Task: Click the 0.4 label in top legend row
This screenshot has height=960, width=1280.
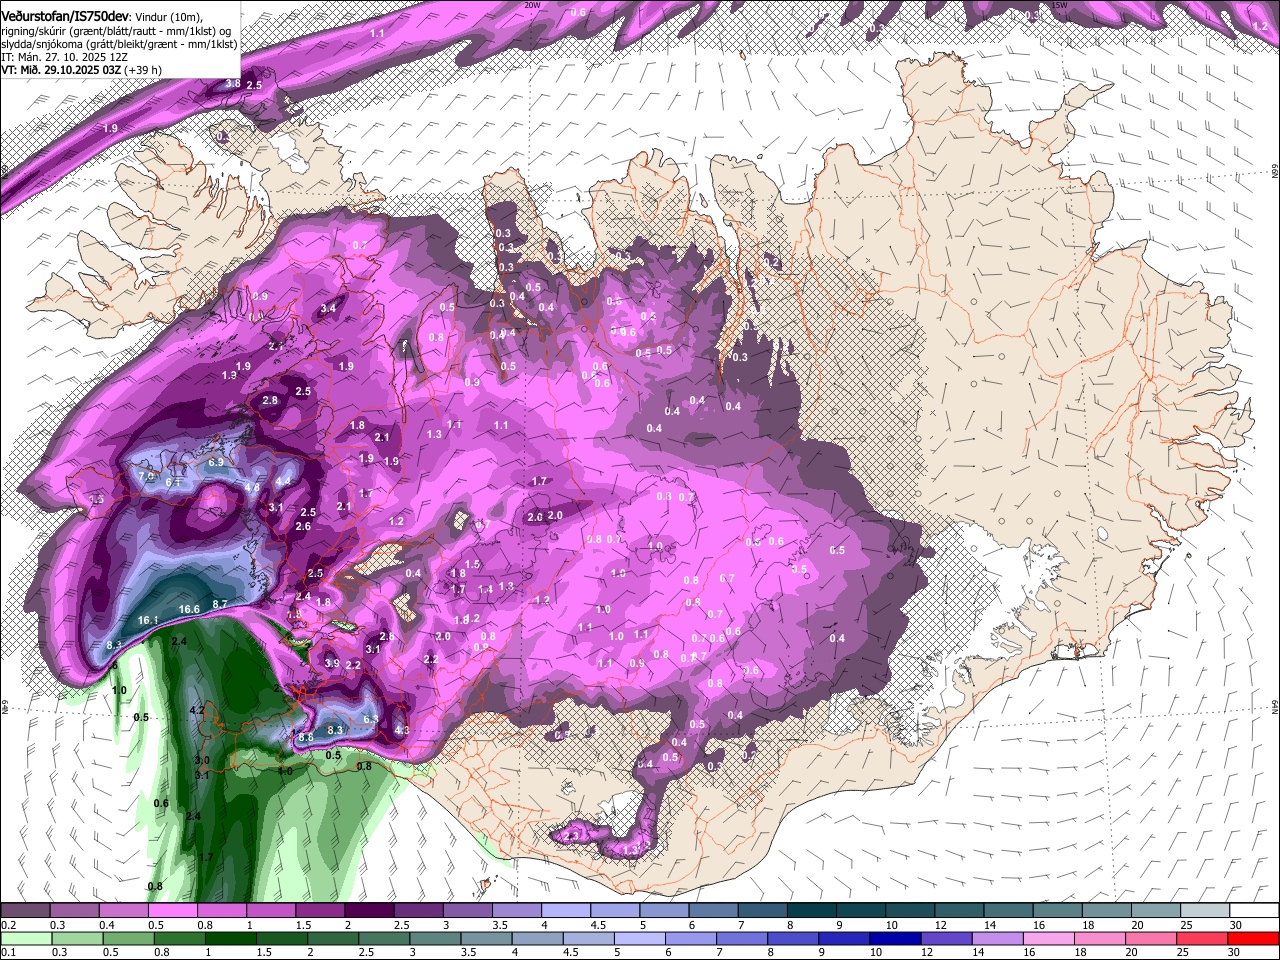Action: click(x=107, y=925)
